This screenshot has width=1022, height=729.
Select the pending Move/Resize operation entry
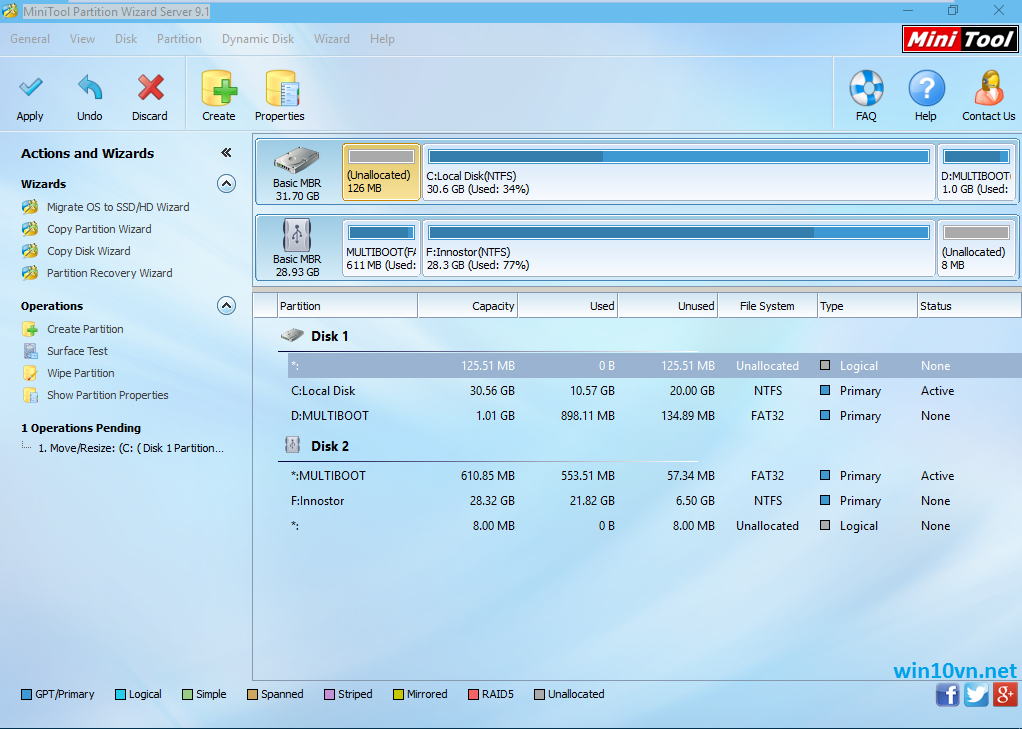[x=131, y=448]
